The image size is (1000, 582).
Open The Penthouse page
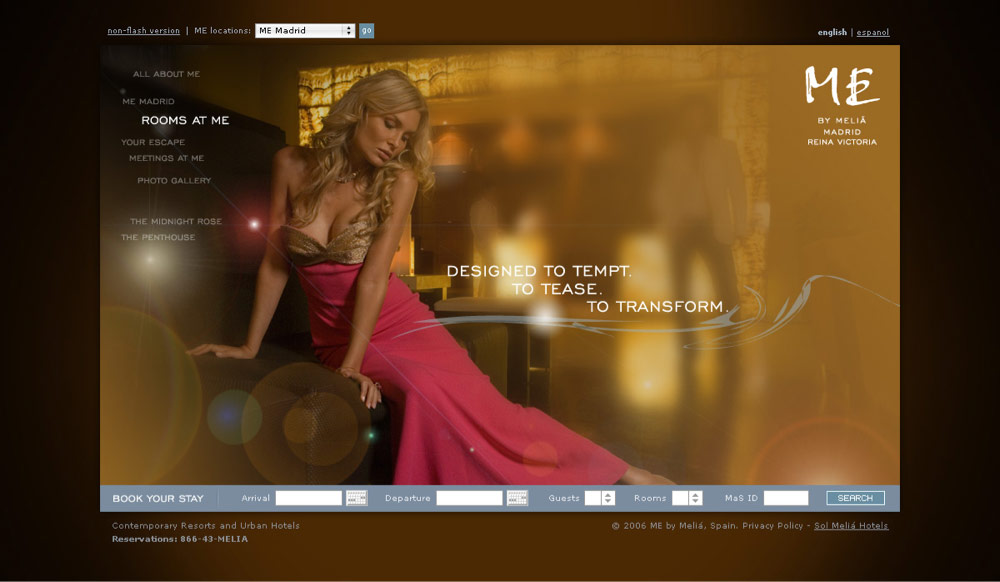coord(158,238)
